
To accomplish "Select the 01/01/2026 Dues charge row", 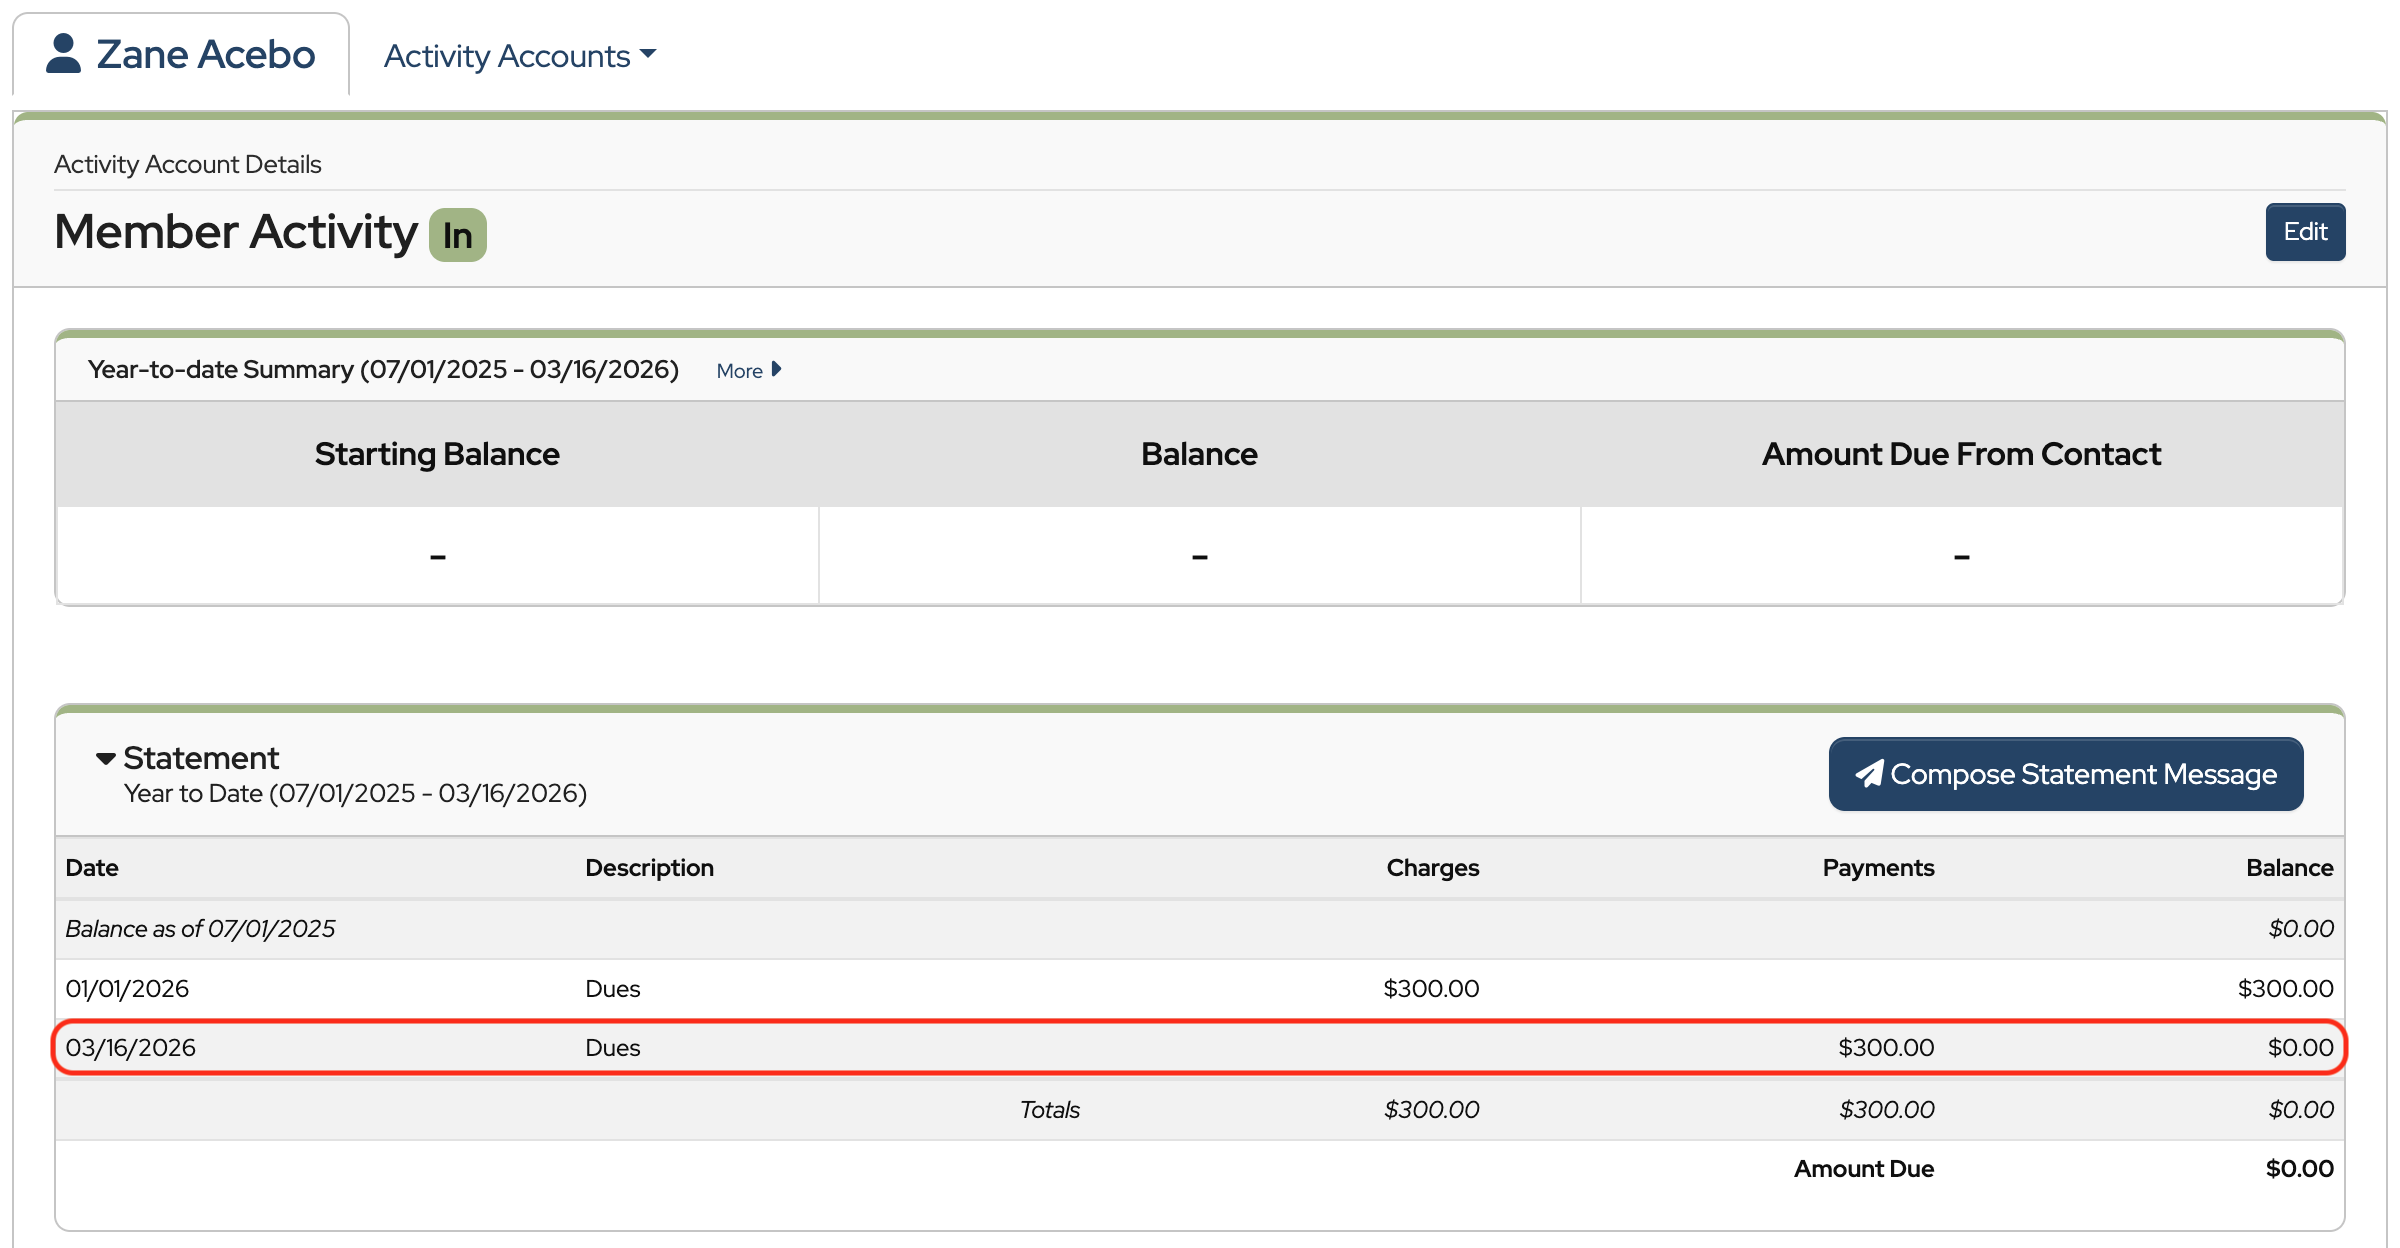I will (1198, 988).
